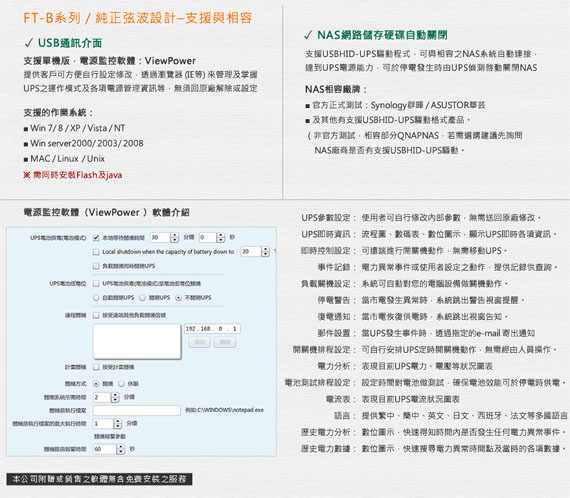Click the 'UPS即時資訊：' feature label
The width and height of the screenshot is (570, 498).
(x=328, y=234)
